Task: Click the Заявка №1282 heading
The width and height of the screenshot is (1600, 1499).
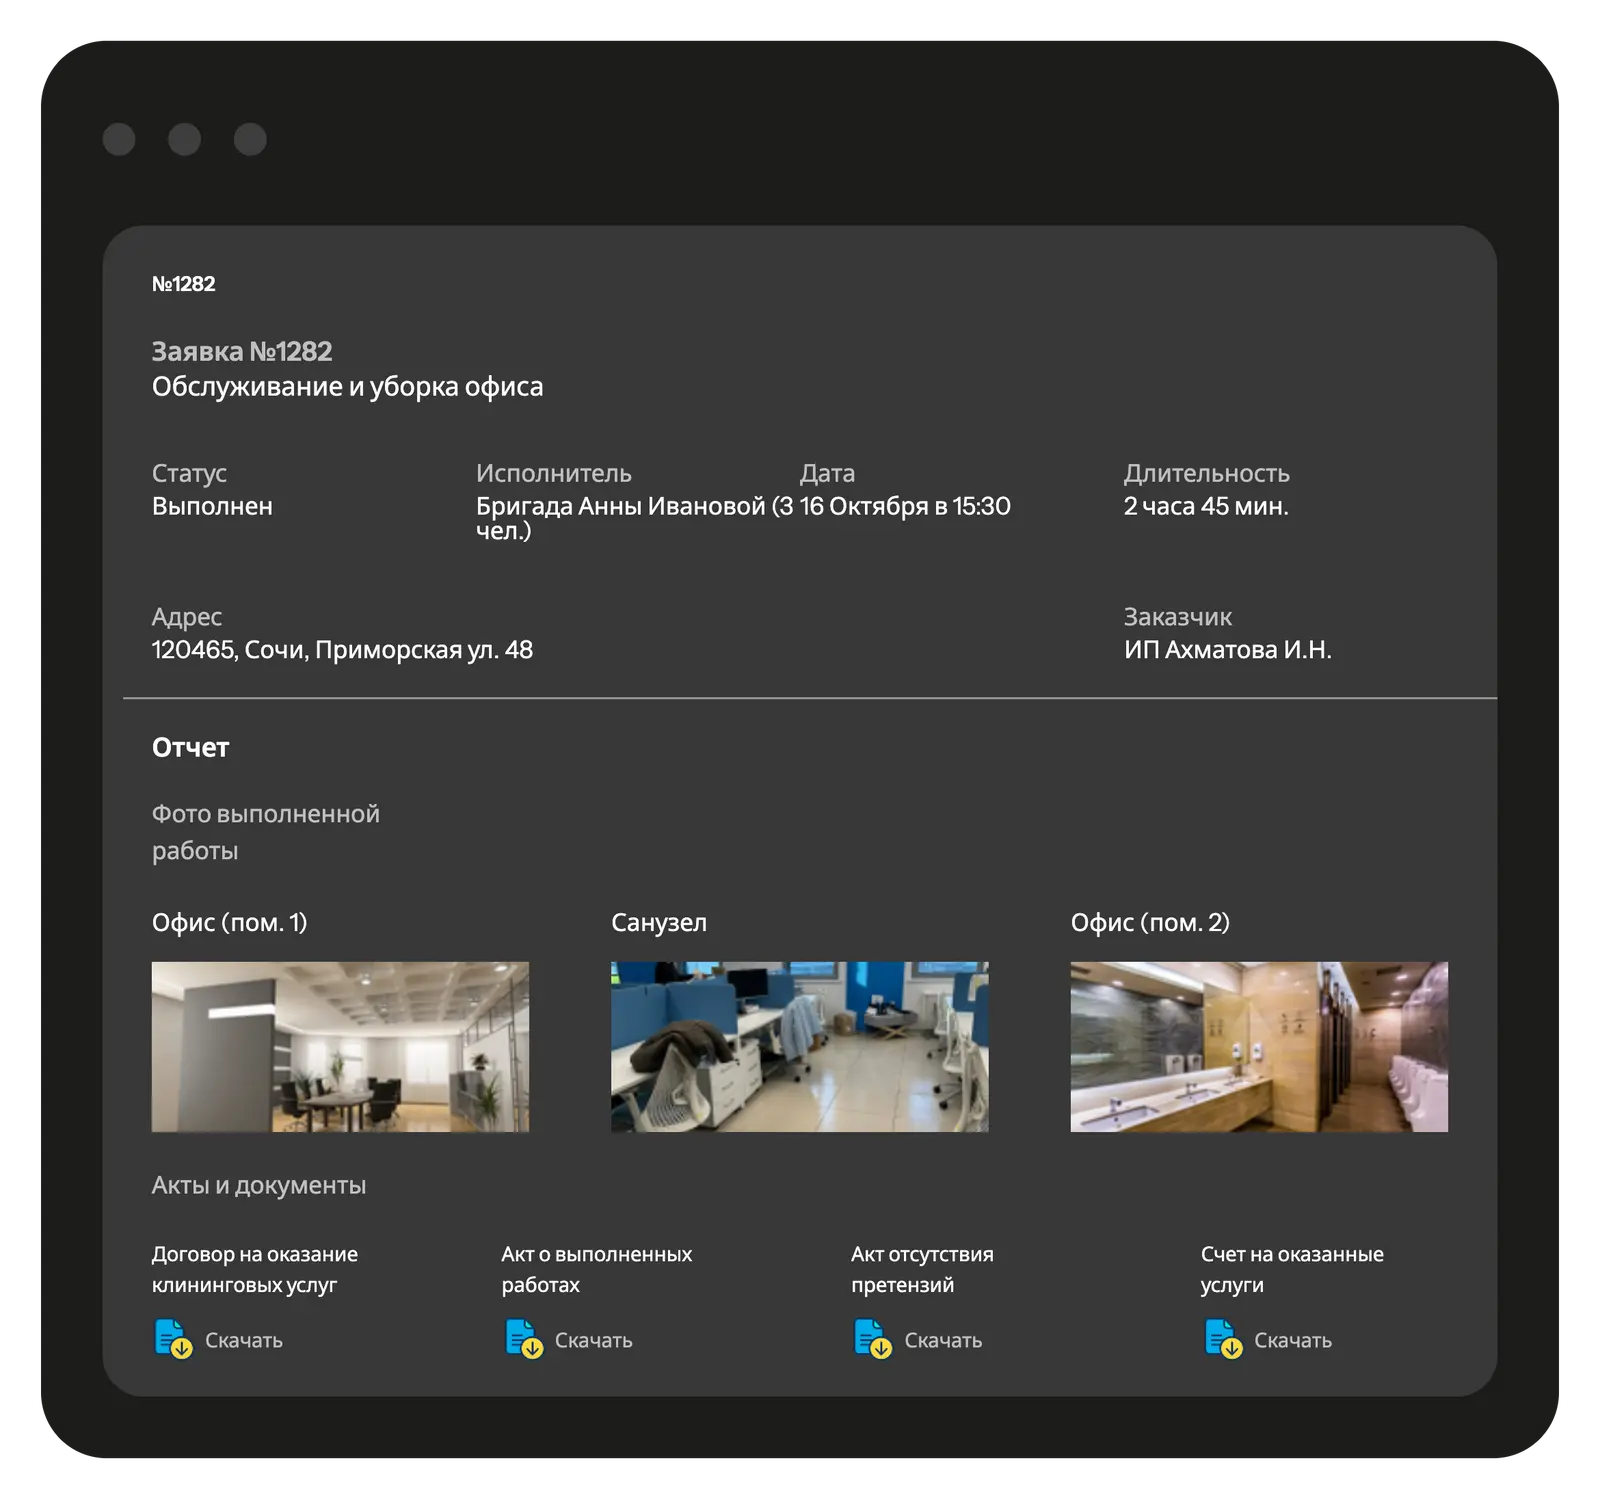Action: pyautogui.click(x=242, y=352)
